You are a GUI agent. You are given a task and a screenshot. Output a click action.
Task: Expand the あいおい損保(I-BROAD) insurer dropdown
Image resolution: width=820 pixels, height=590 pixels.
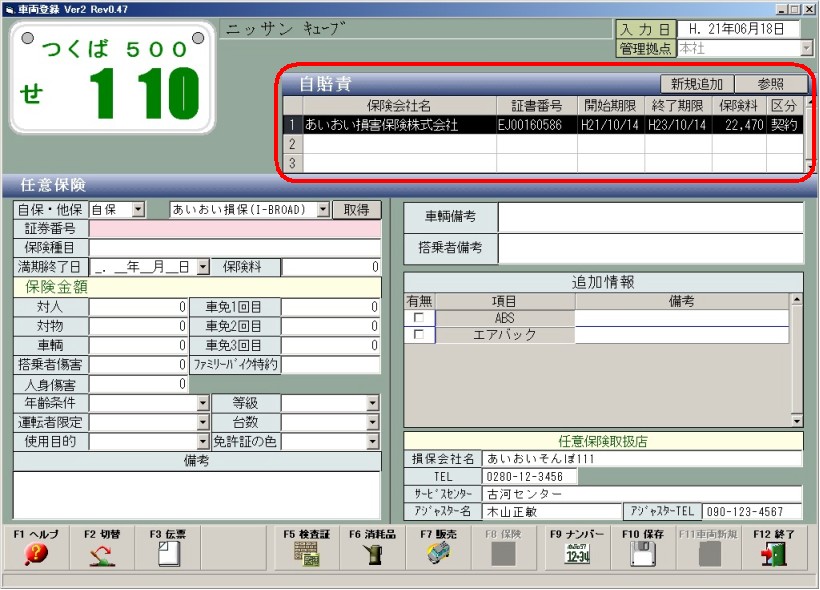point(323,210)
